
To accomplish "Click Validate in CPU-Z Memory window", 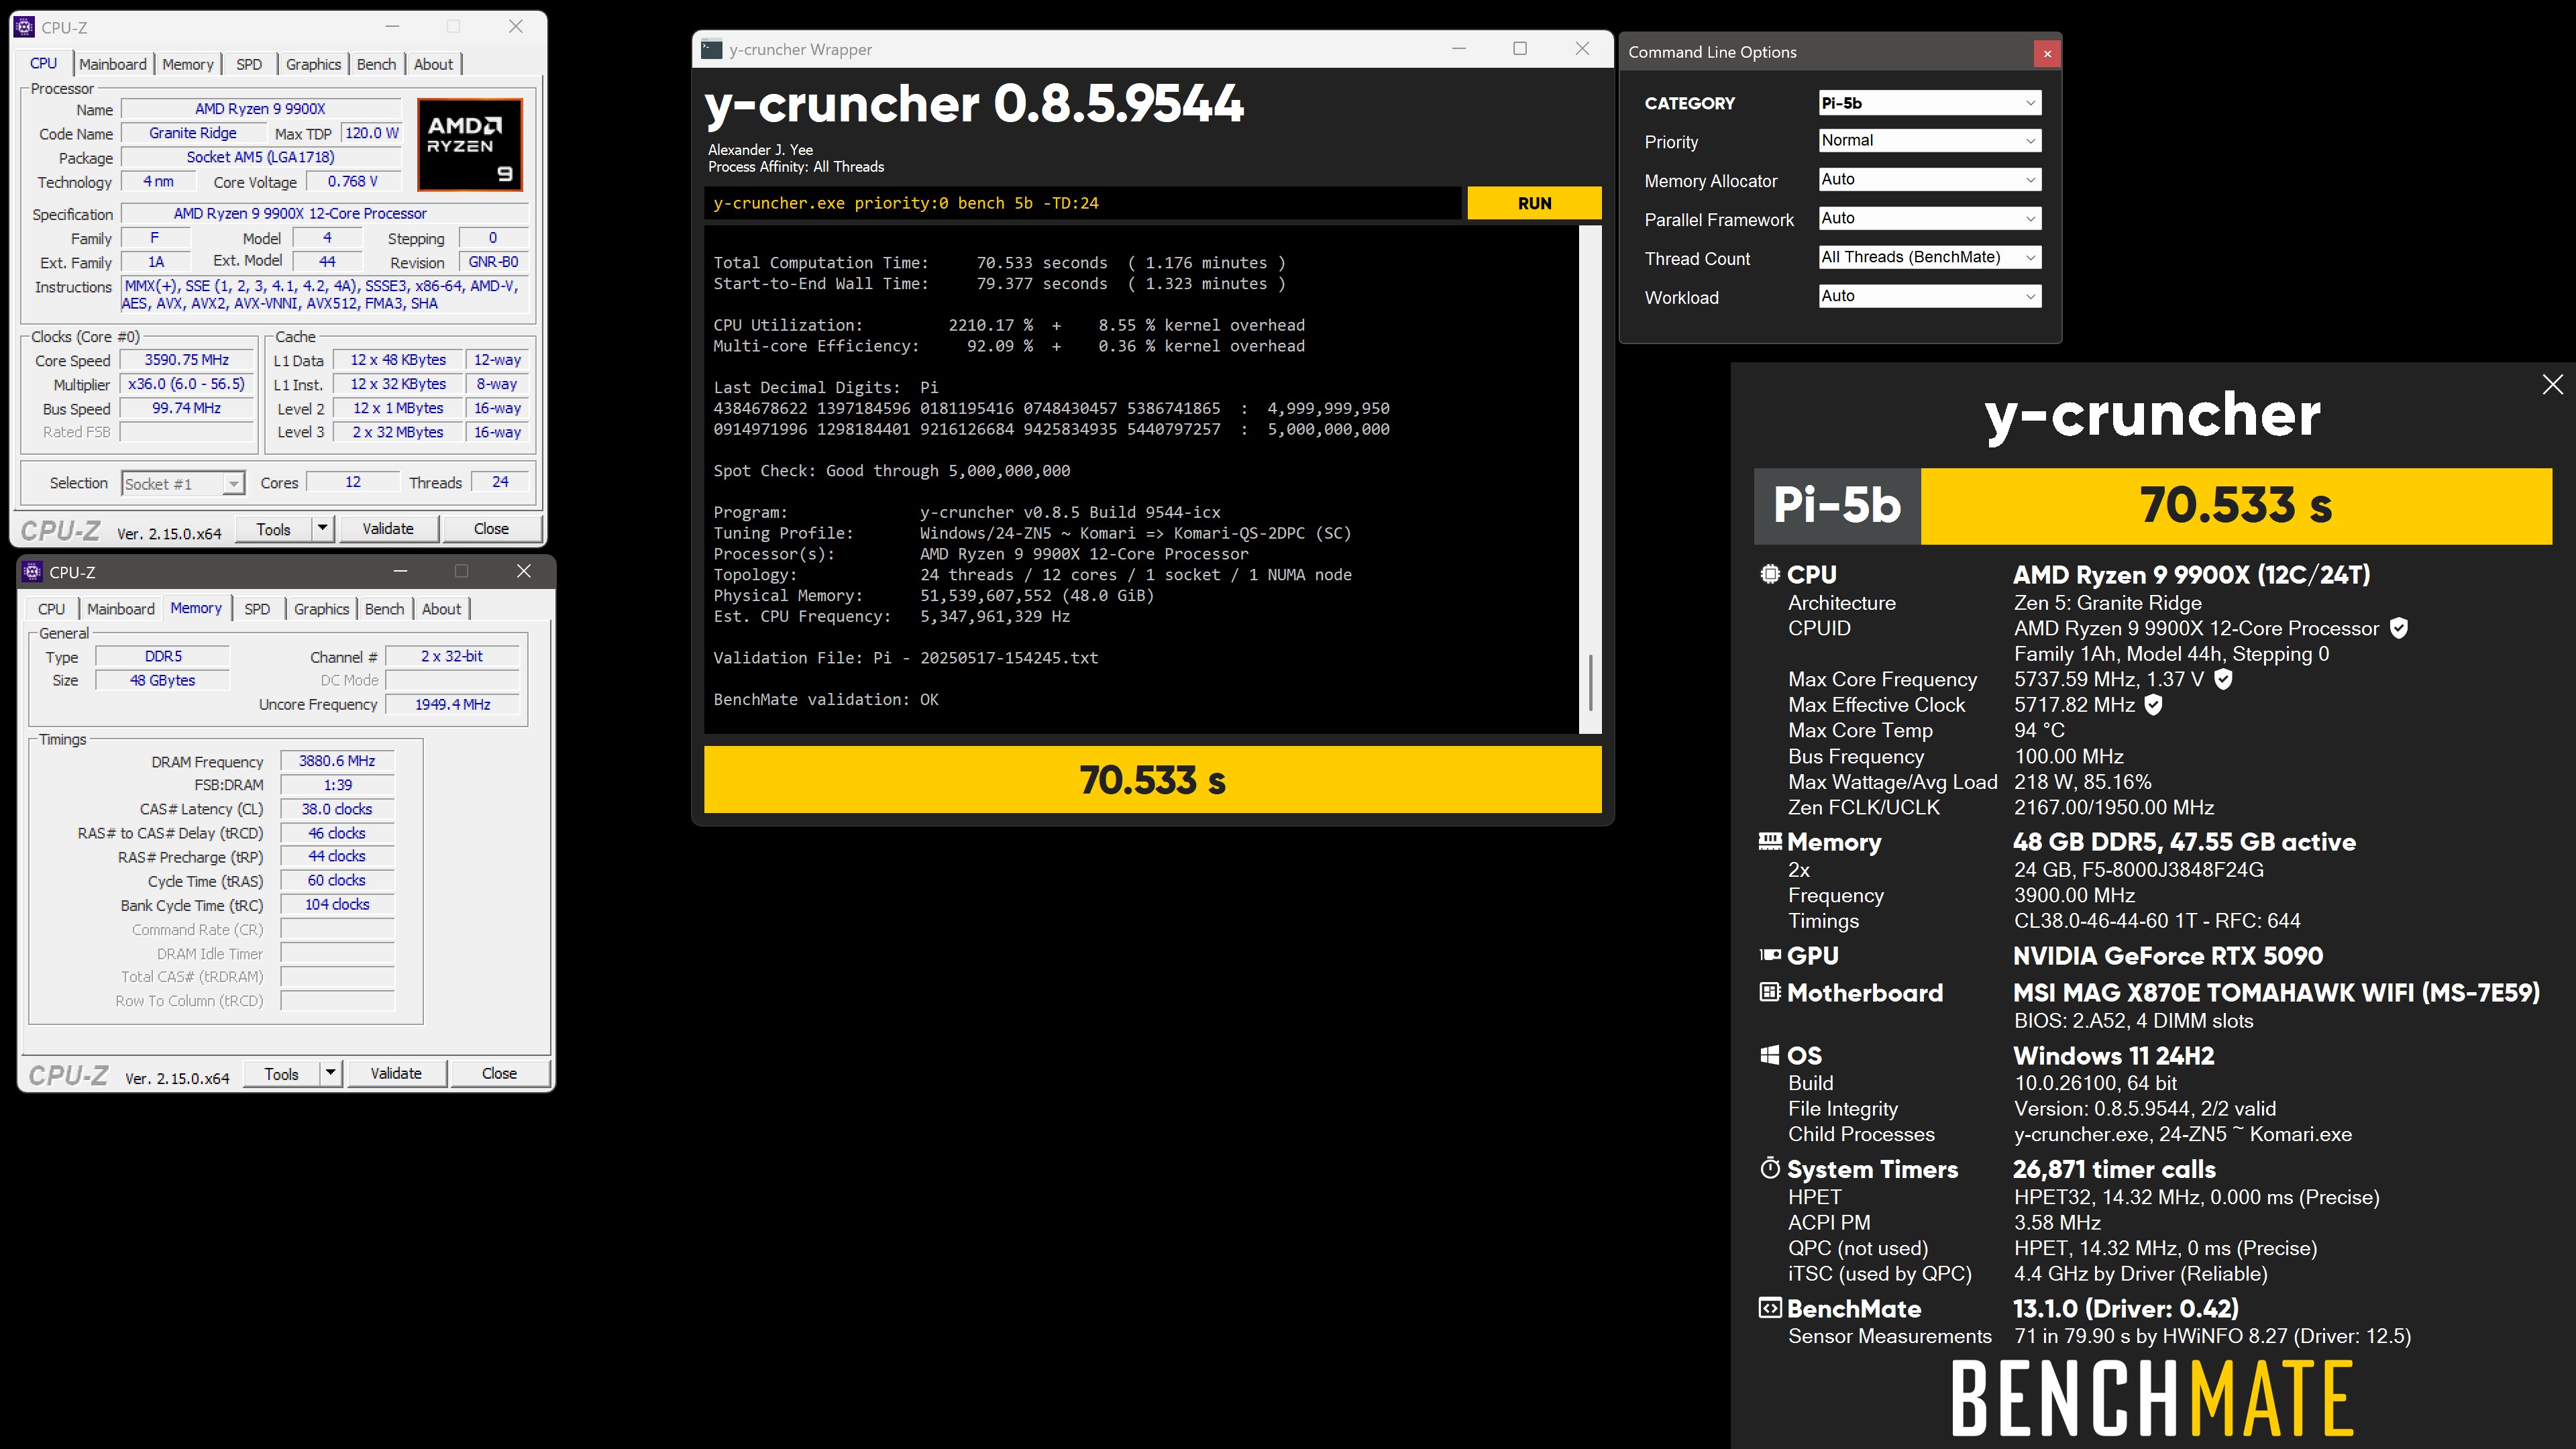I will coord(396,1073).
